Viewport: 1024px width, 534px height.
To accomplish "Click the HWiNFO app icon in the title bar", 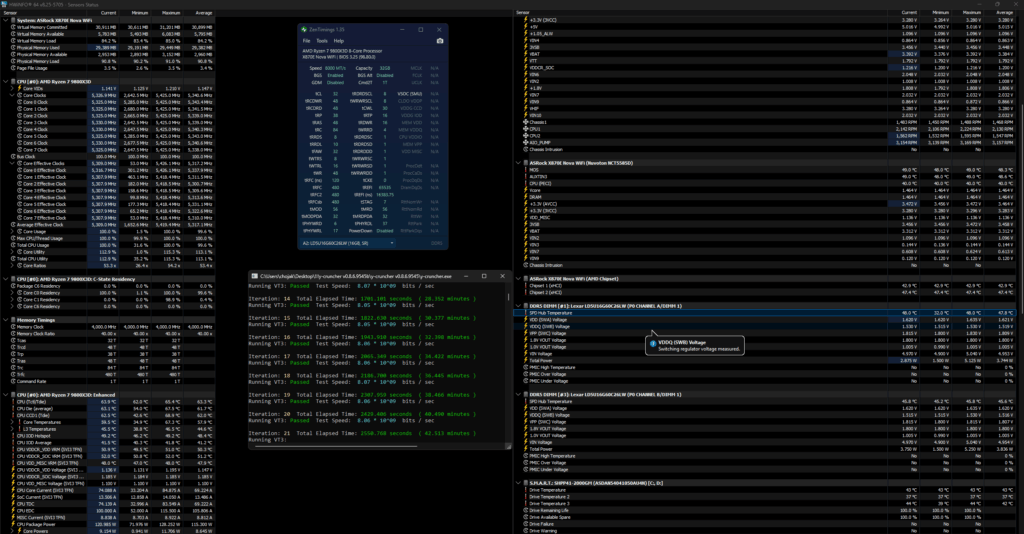I will pyautogui.click(x=4, y=4).
